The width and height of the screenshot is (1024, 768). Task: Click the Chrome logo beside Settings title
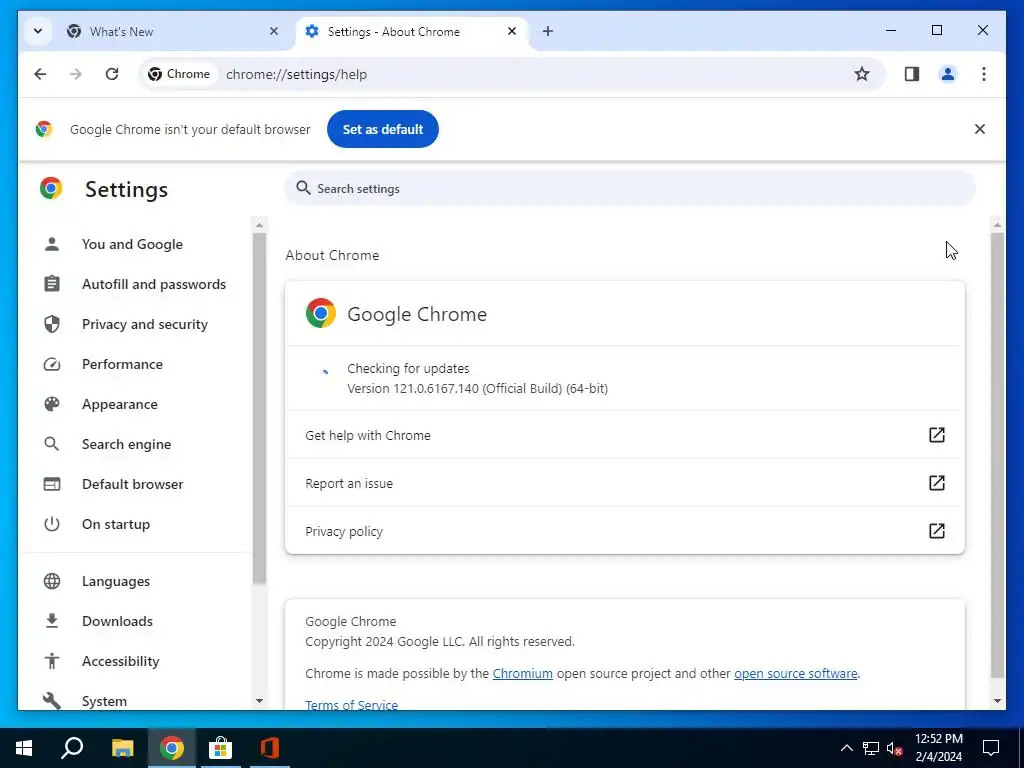51,188
